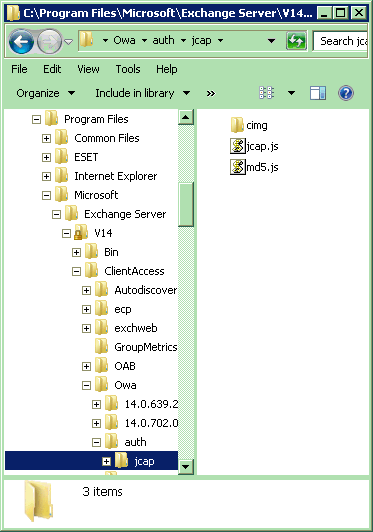Click the cimg folder icon
Image resolution: width=373 pixels, height=532 pixels.
pos(237,125)
